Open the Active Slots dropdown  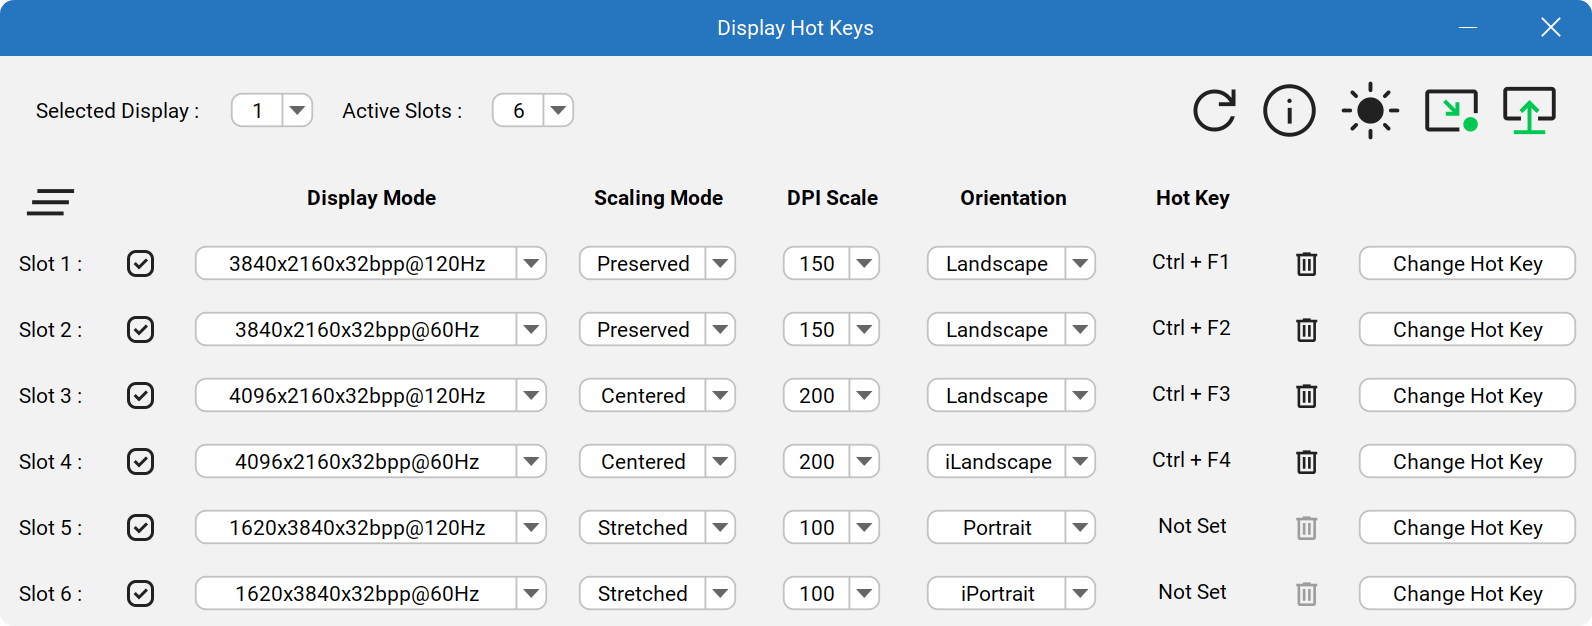(533, 110)
